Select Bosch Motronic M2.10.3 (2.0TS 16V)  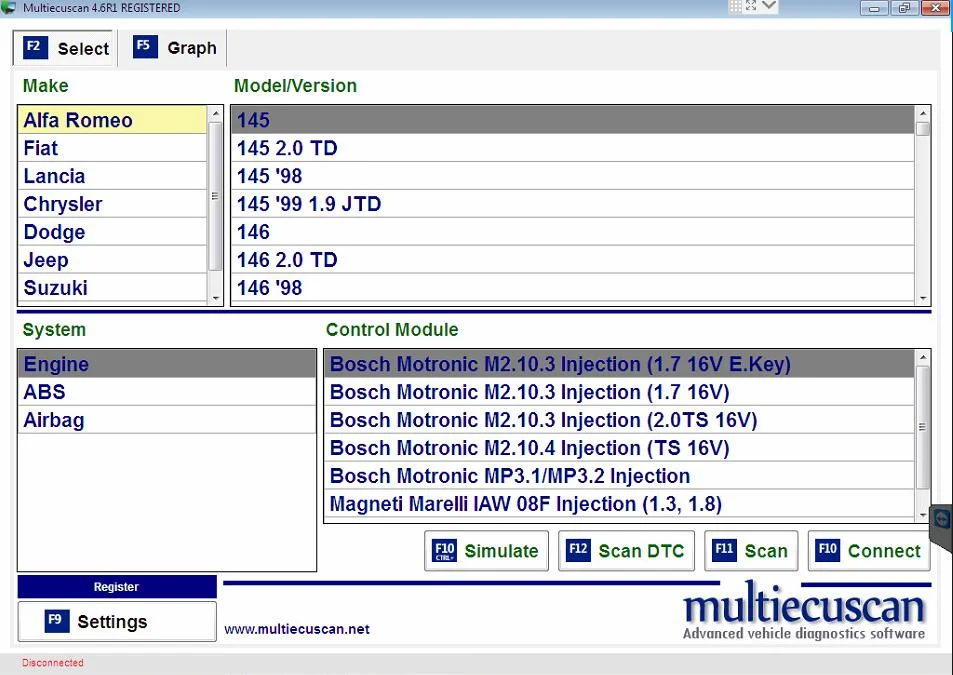click(619, 420)
